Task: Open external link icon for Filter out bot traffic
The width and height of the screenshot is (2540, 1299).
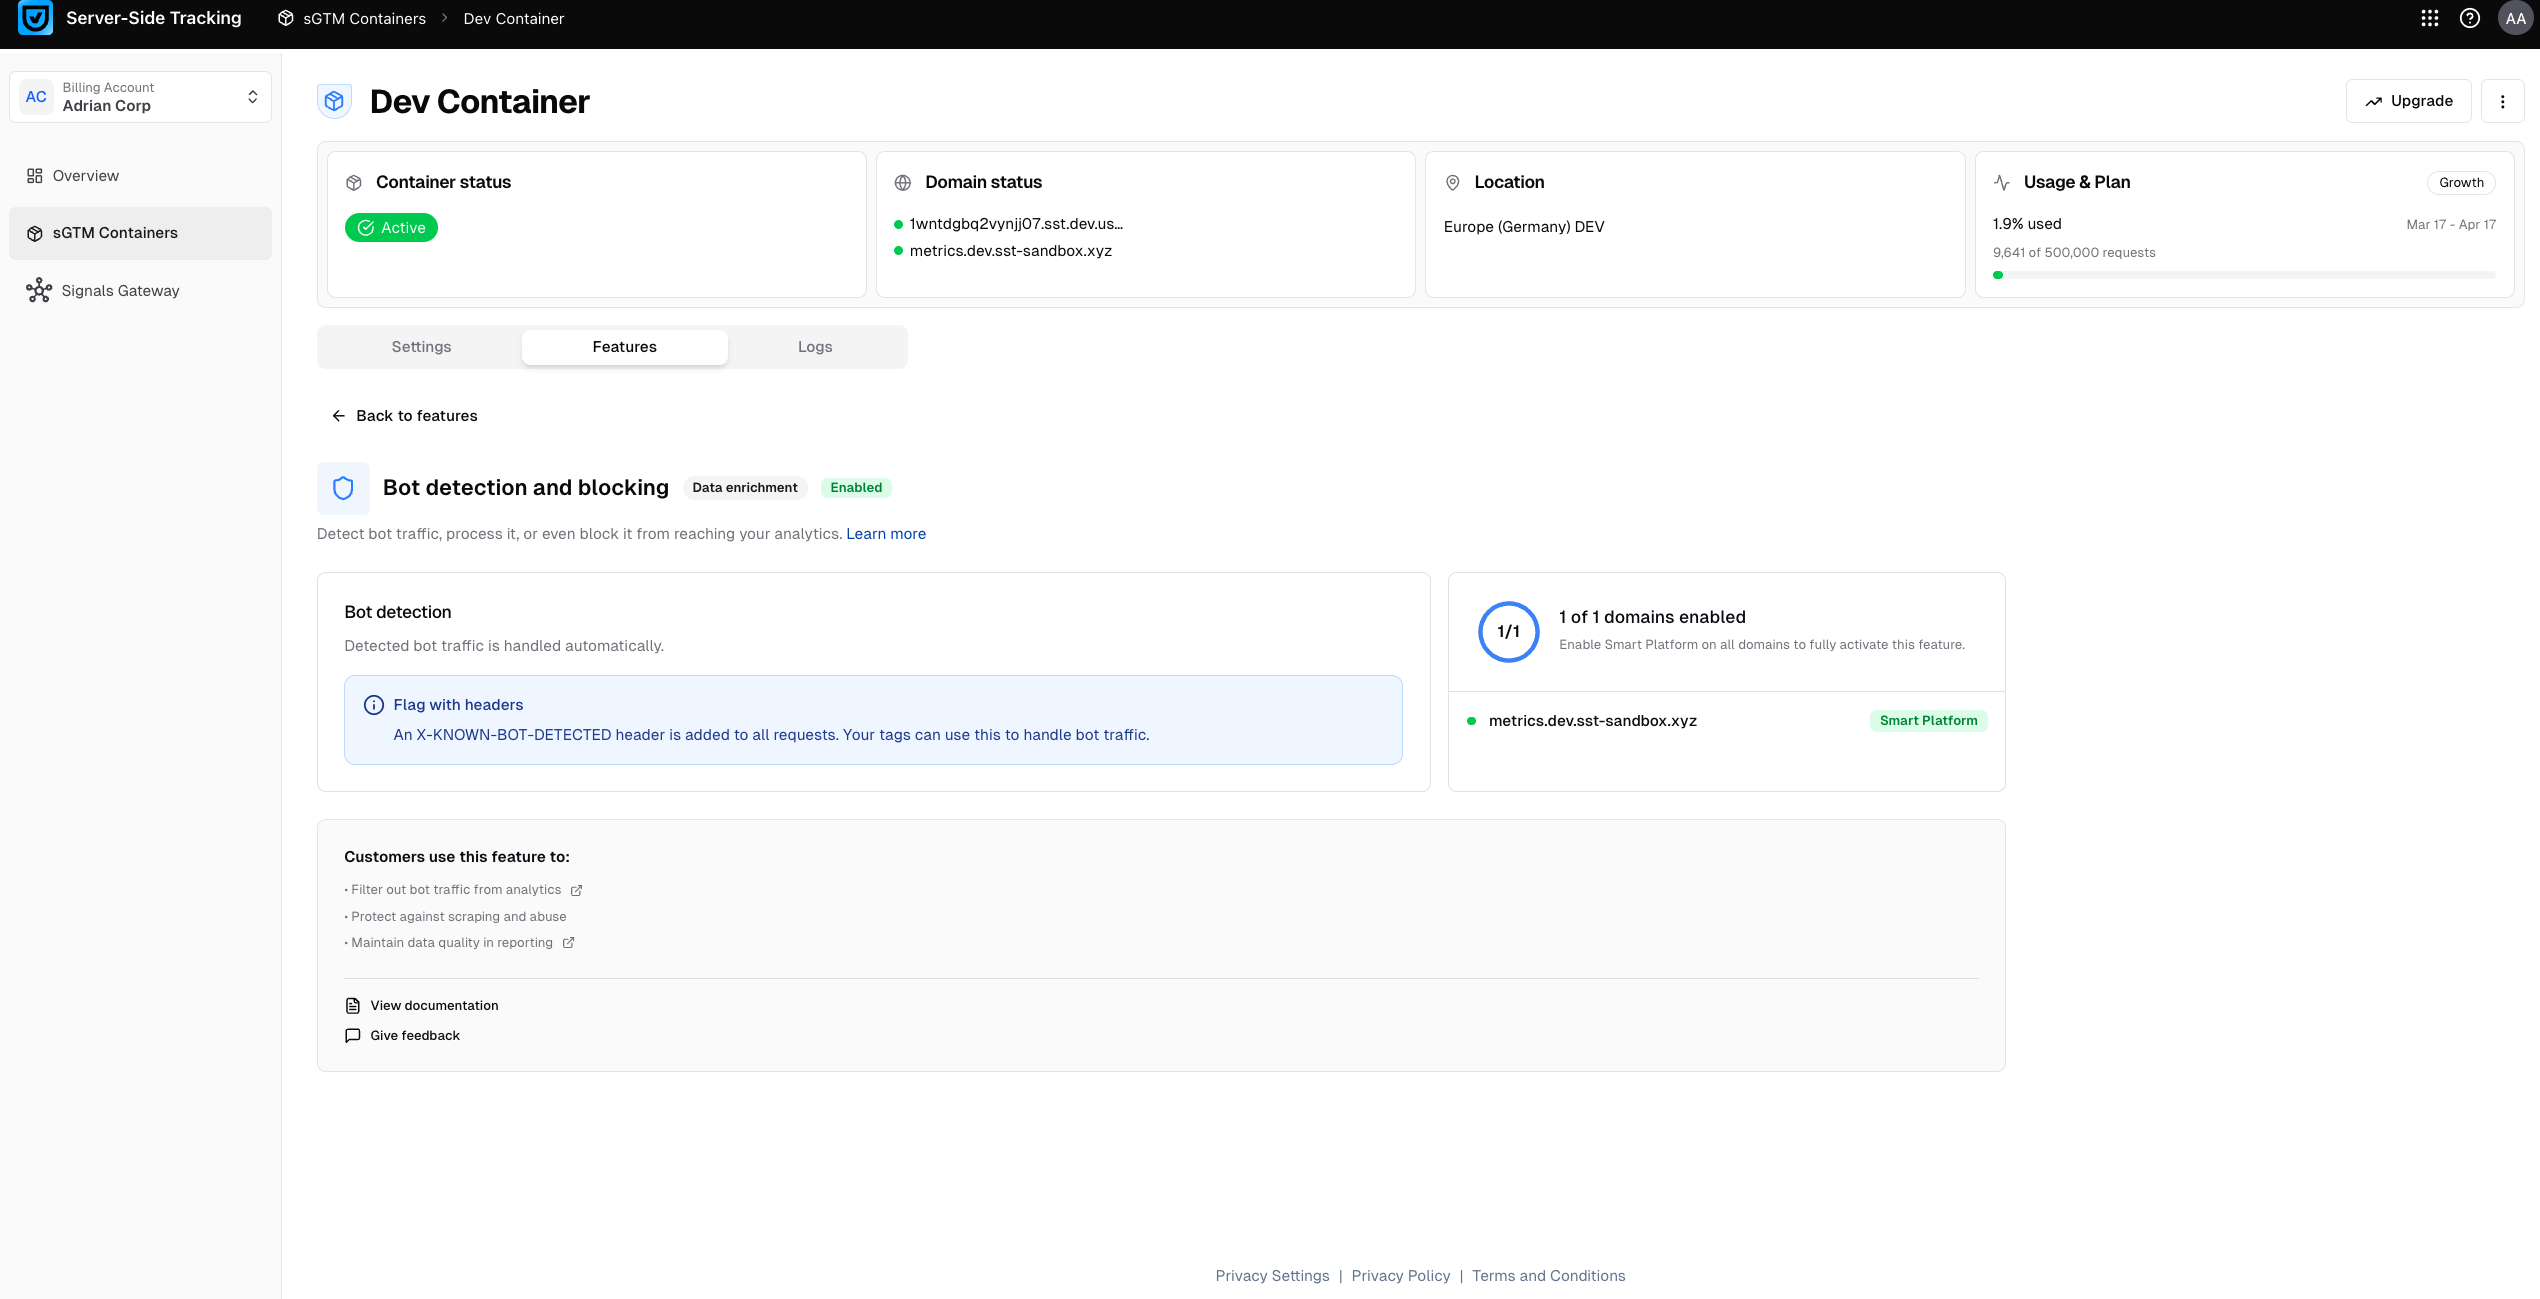Action: click(576, 890)
